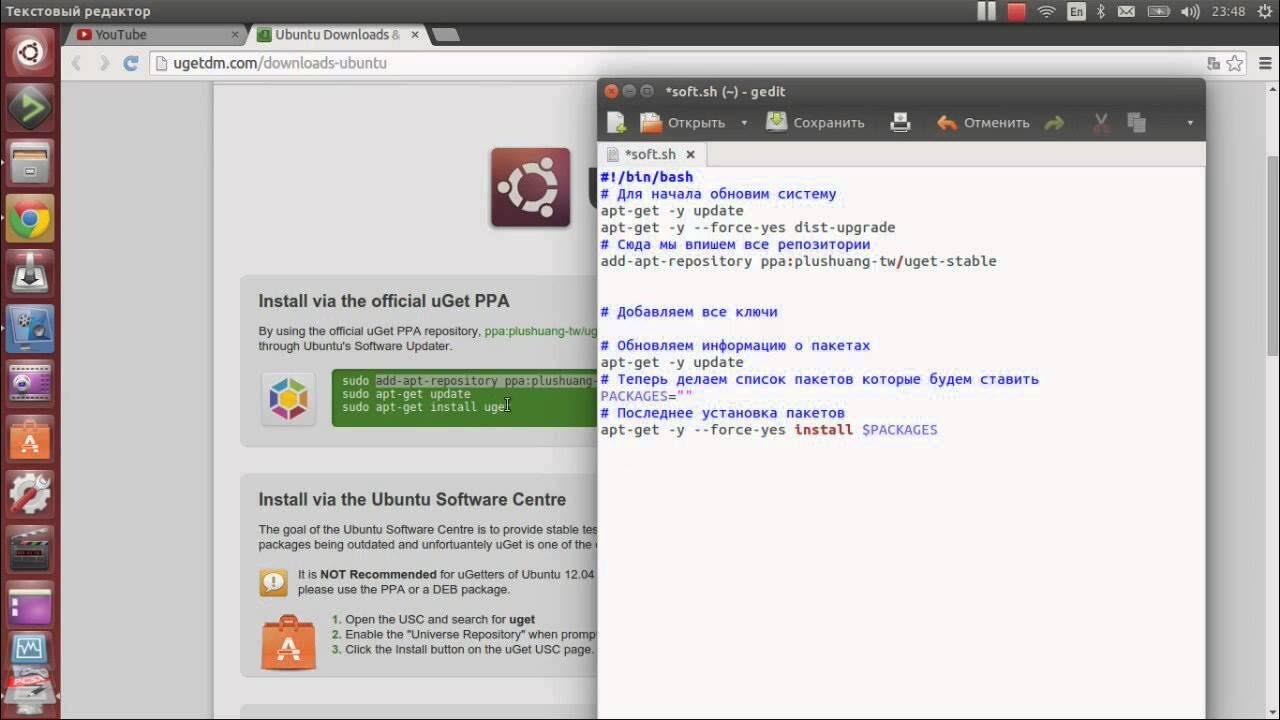Open a new Chrome tab
1280x720 pixels.
coord(446,35)
